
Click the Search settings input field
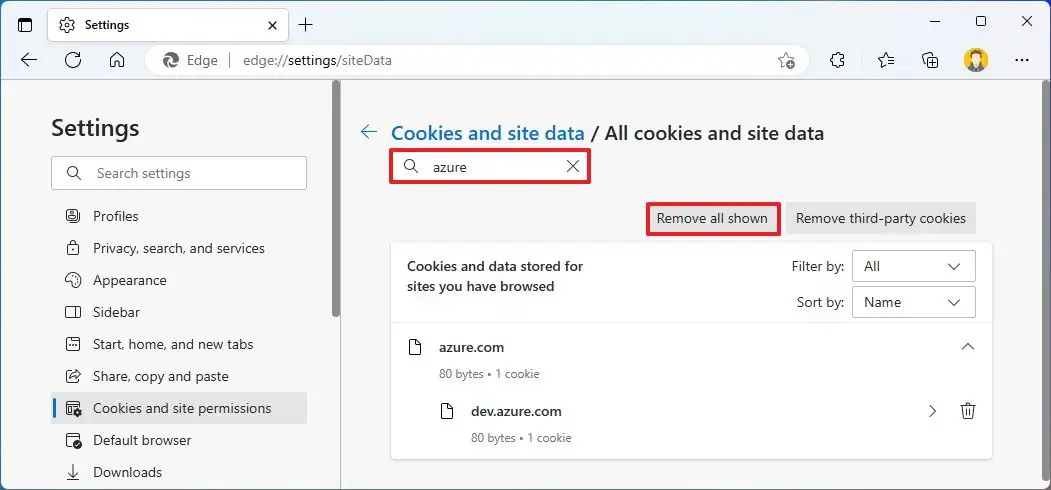(x=179, y=173)
